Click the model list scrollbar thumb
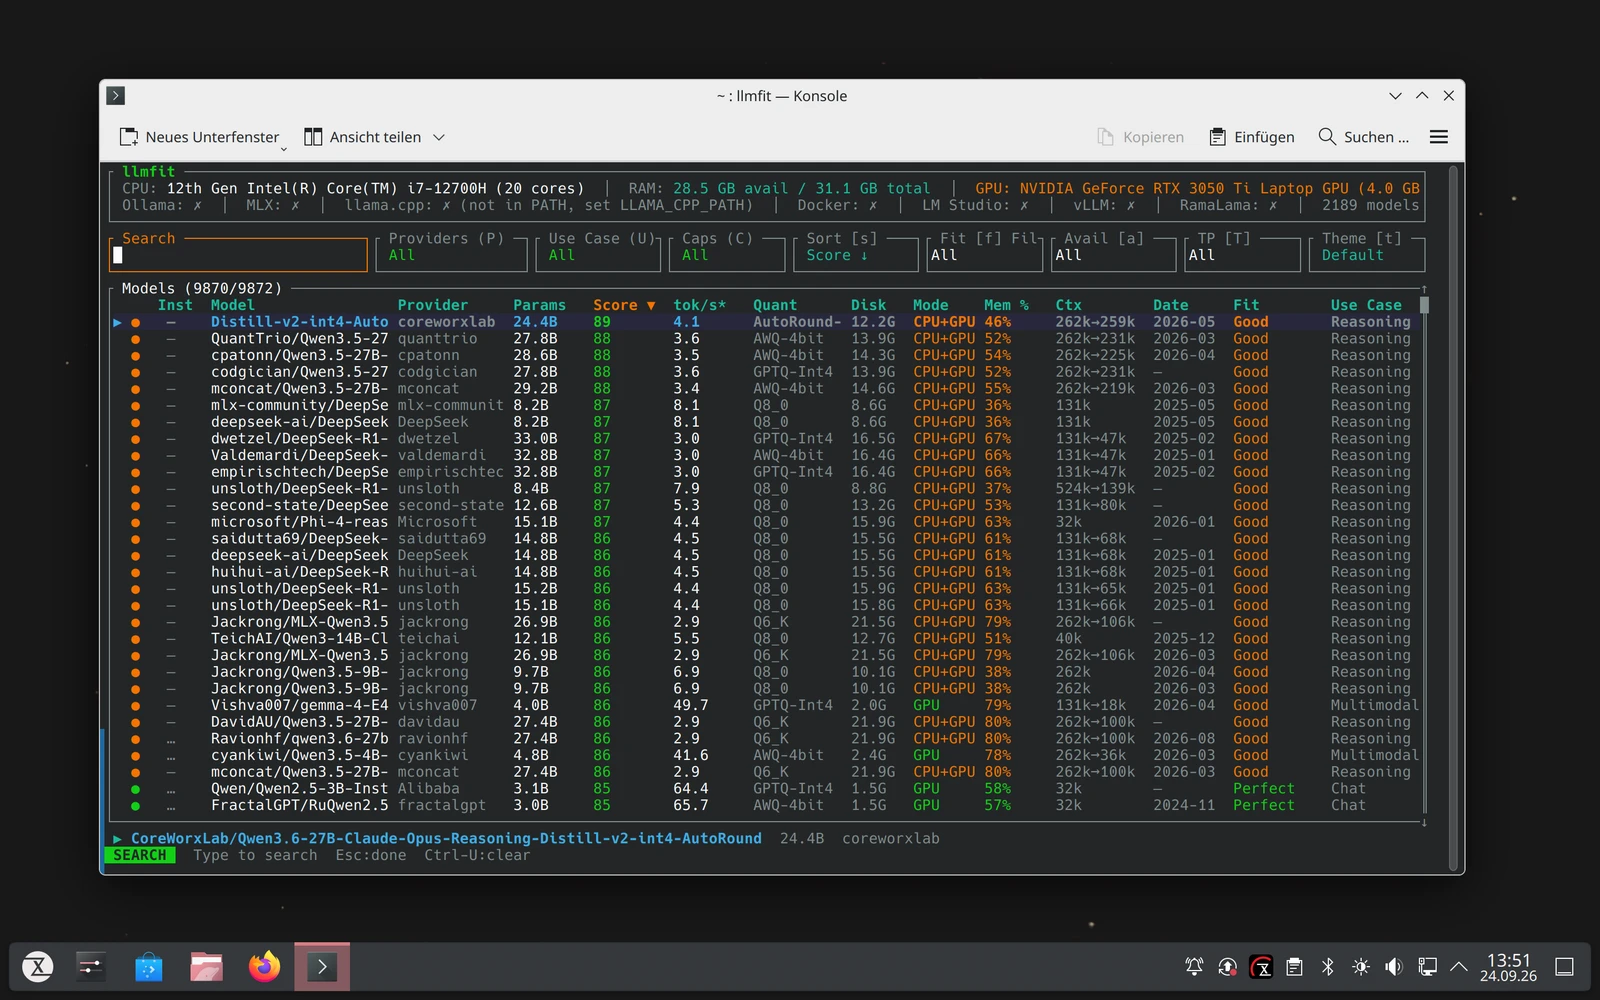Image resolution: width=1600 pixels, height=1000 pixels. point(1424,304)
